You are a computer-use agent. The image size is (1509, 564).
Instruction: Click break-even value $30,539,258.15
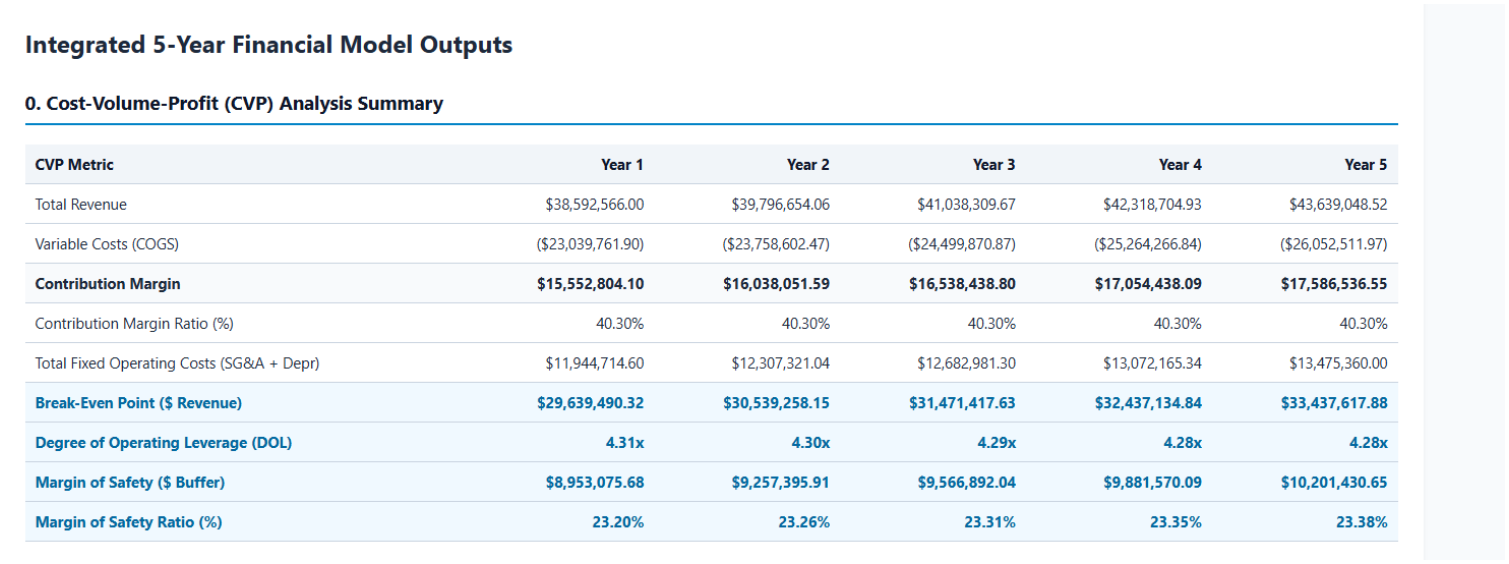tap(777, 403)
